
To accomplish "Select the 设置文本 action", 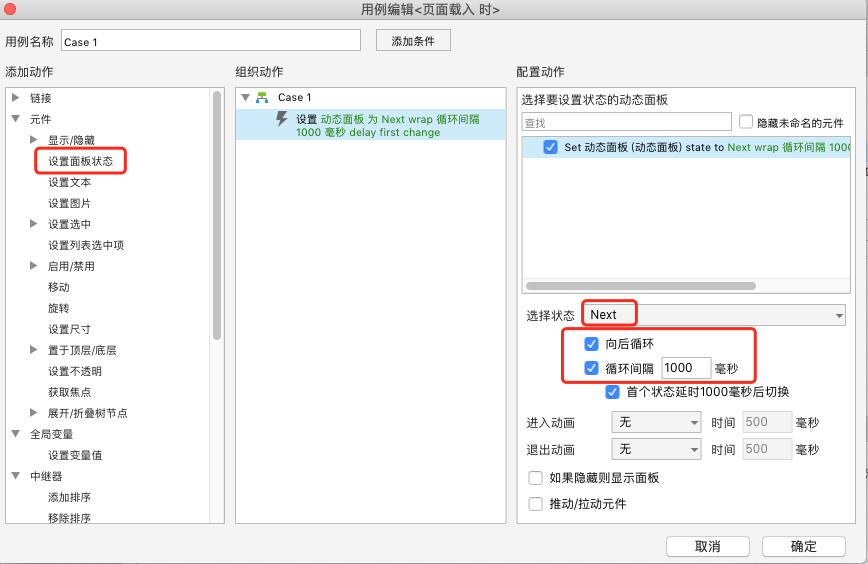I will click(70, 182).
